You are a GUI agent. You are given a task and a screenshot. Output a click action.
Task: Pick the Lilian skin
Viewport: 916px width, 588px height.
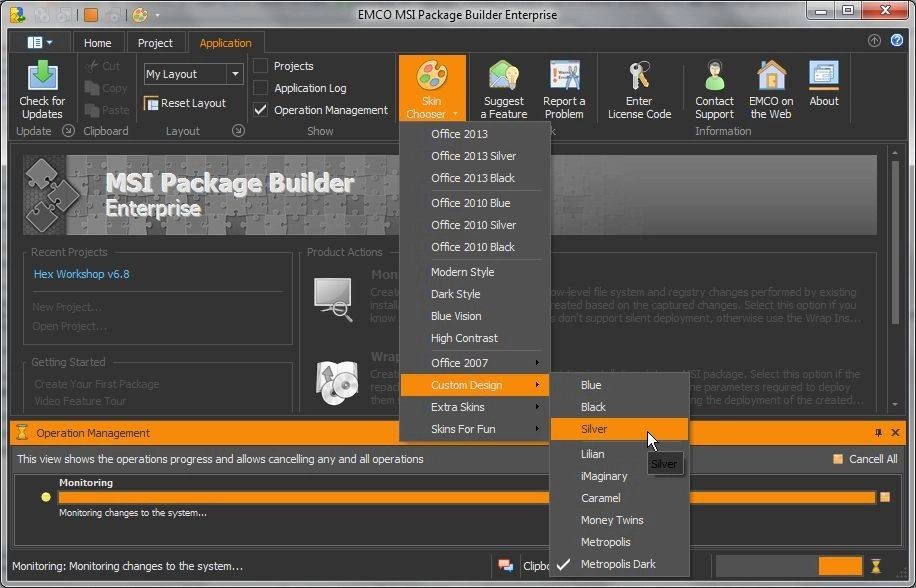pyautogui.click(x=619, y=454)
